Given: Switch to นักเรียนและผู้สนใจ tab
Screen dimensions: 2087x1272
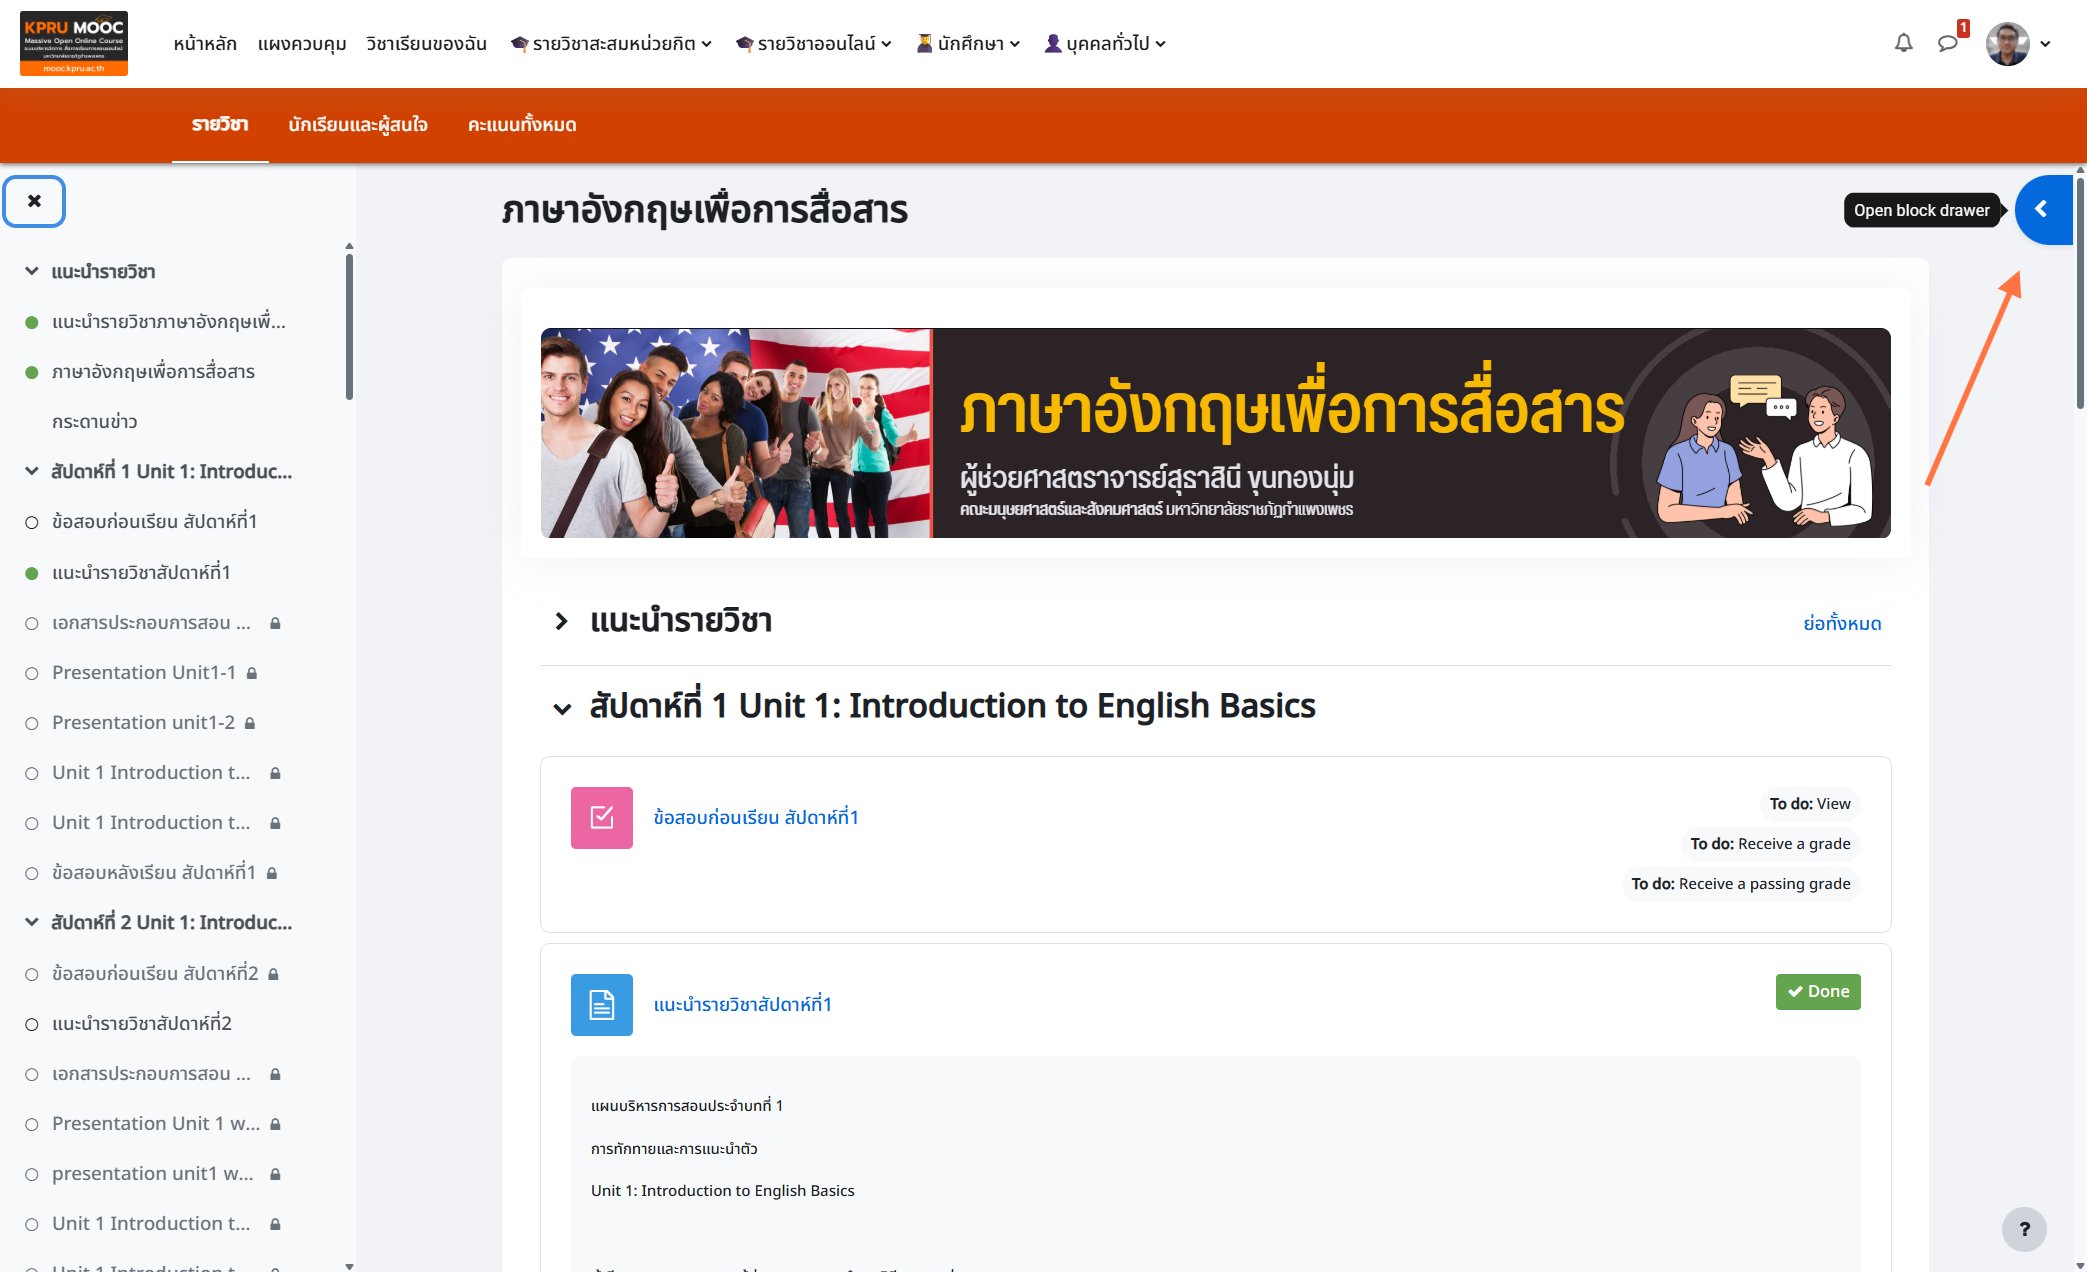Looking at the screenshot, I should point(358,125).
